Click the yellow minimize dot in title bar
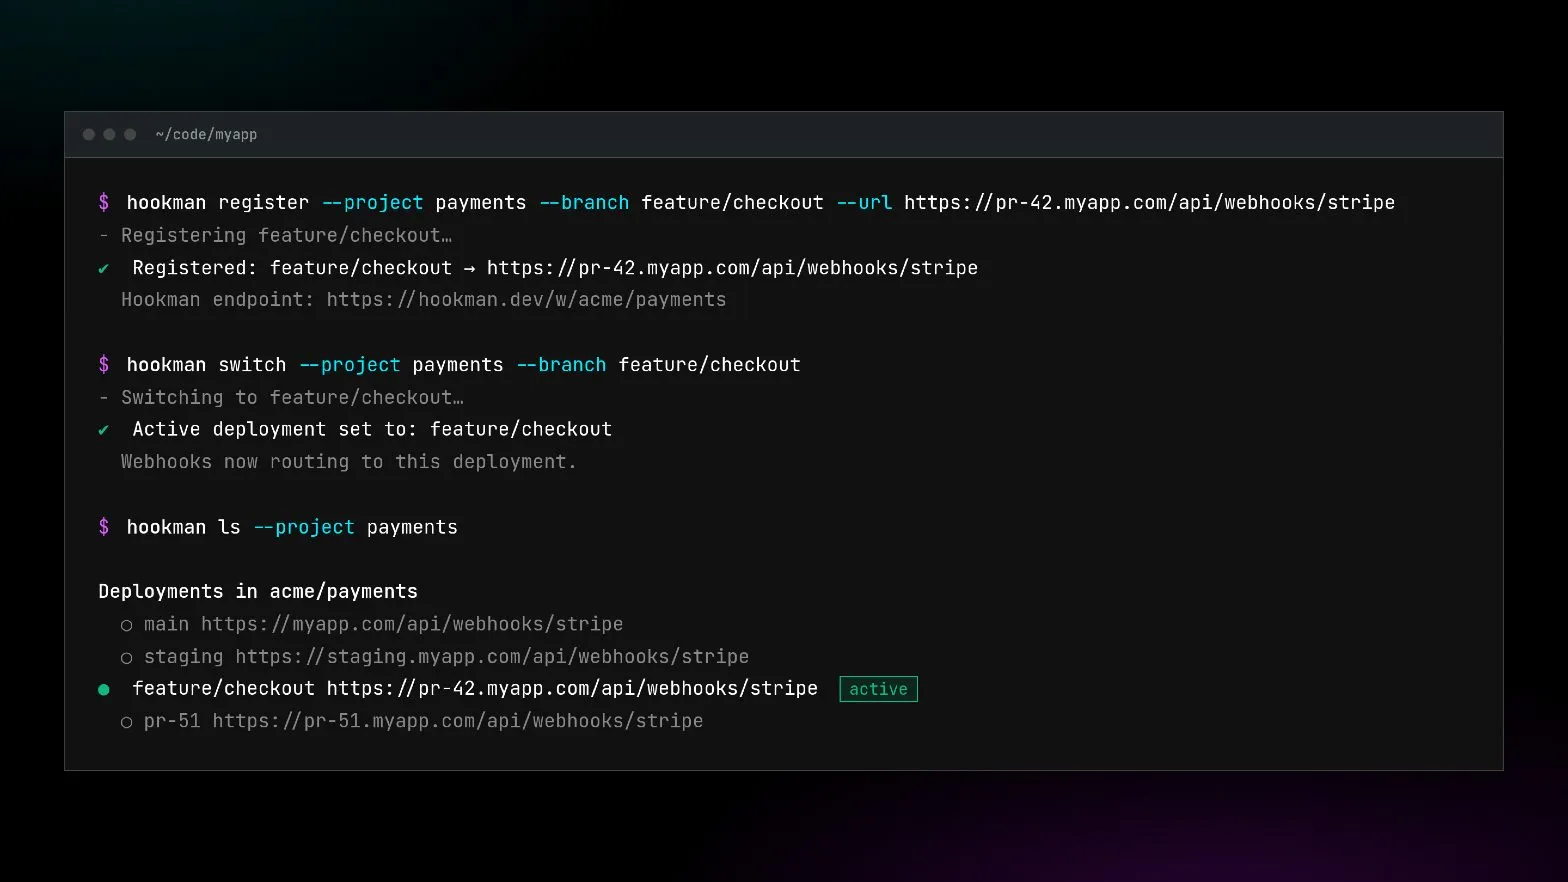 (109, 134)
